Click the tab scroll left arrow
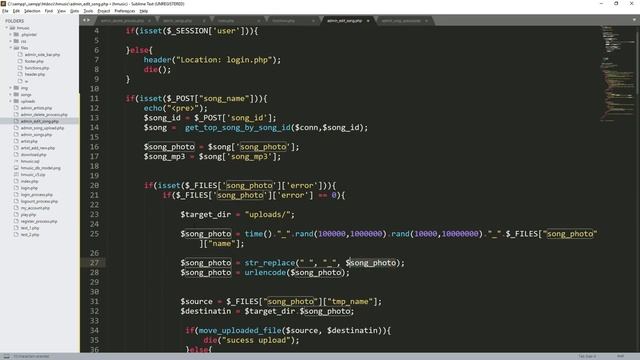The width and height of the screenshot is (640, 360). coord(84,20)
